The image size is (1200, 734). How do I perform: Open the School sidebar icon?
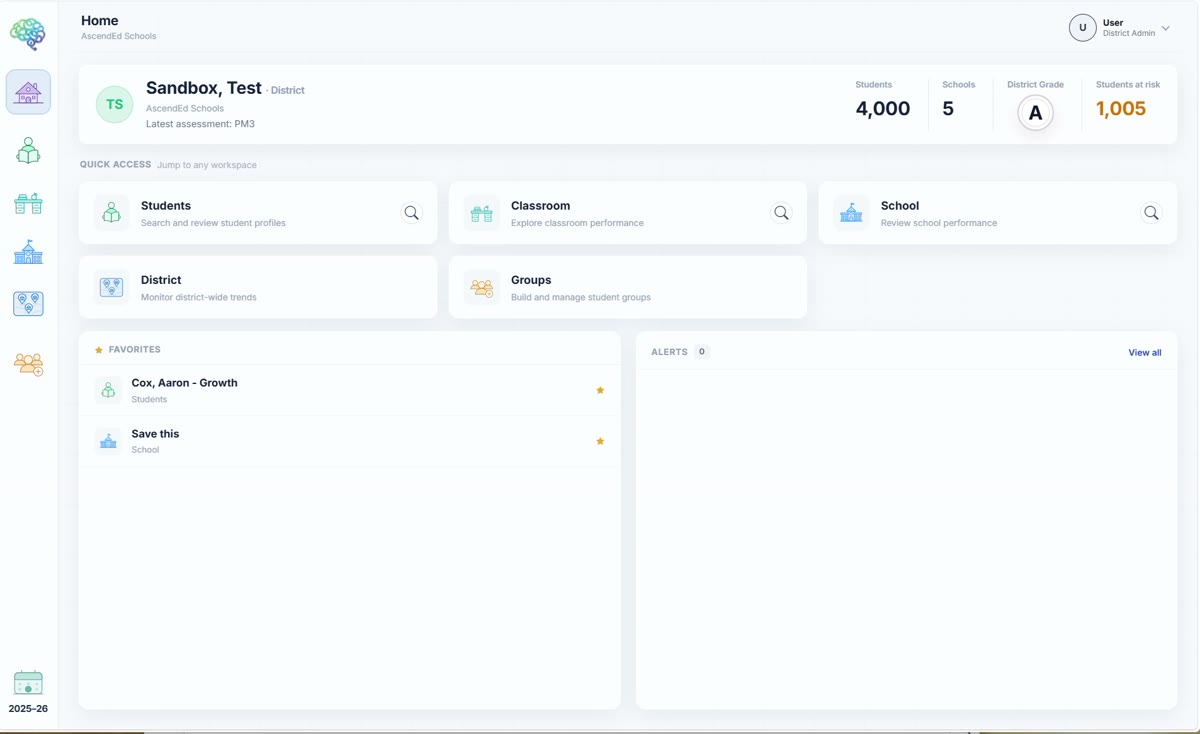point(28,252)
